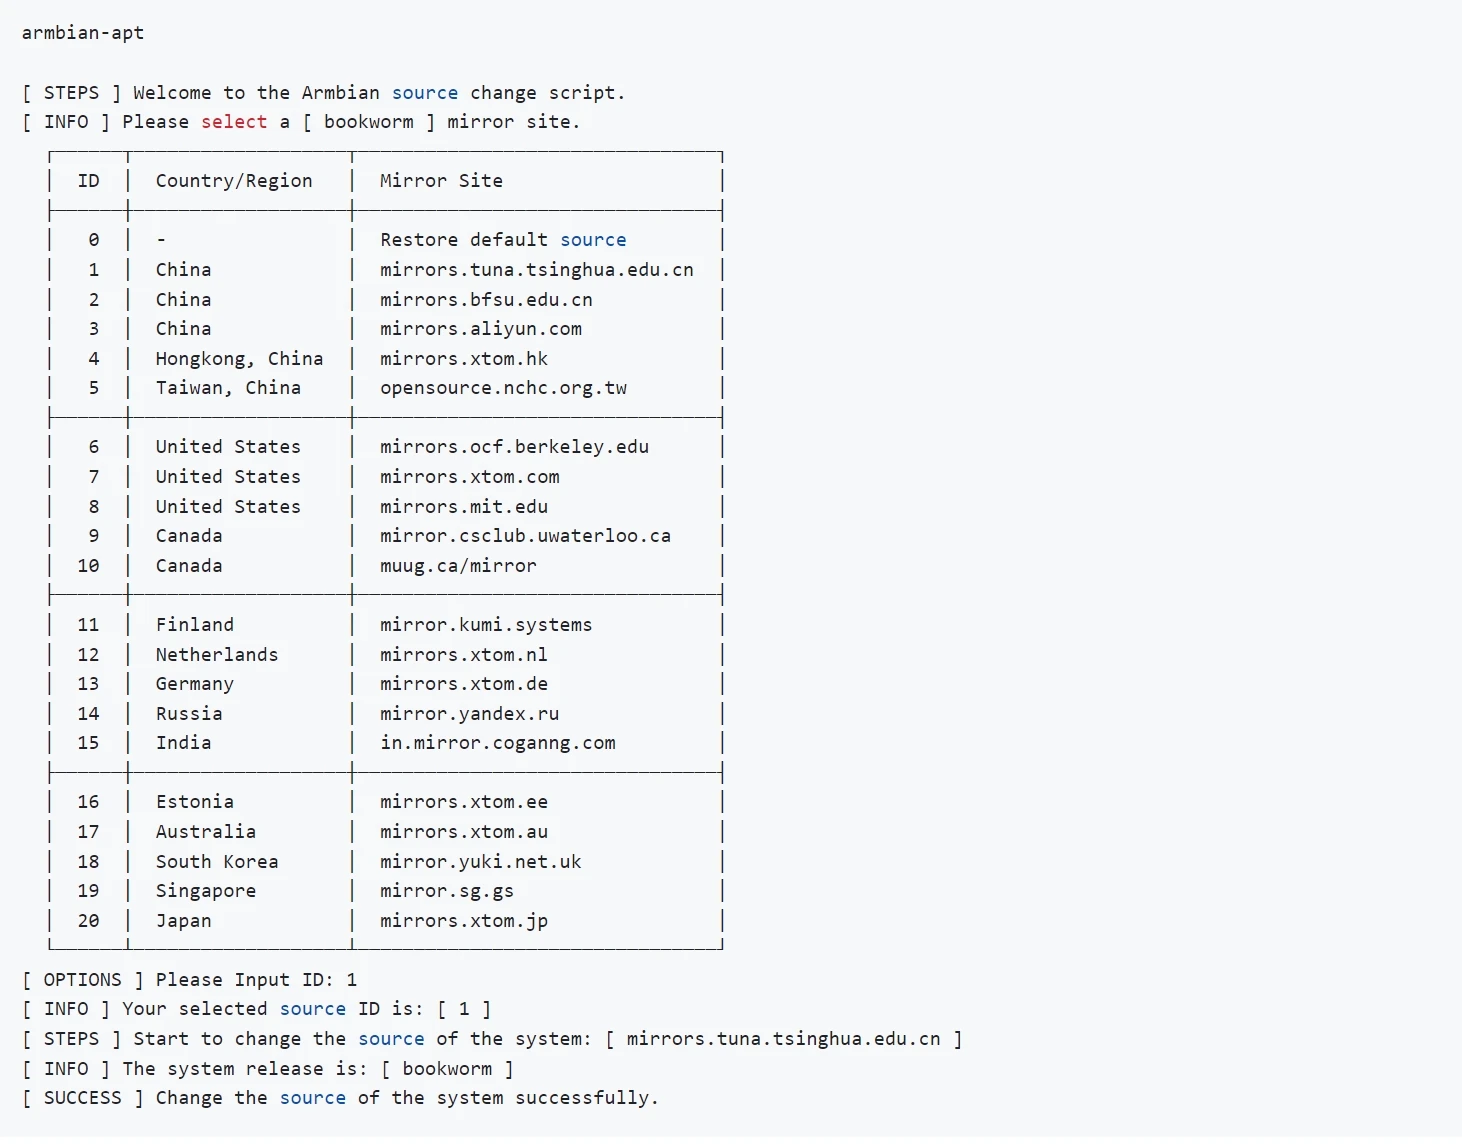Image resolution: width=1462 pixels, height=1146 pixels.
Task: Select the mirrors.bfsu.edu.cn mirror entry
Action: tap(486, 300)
